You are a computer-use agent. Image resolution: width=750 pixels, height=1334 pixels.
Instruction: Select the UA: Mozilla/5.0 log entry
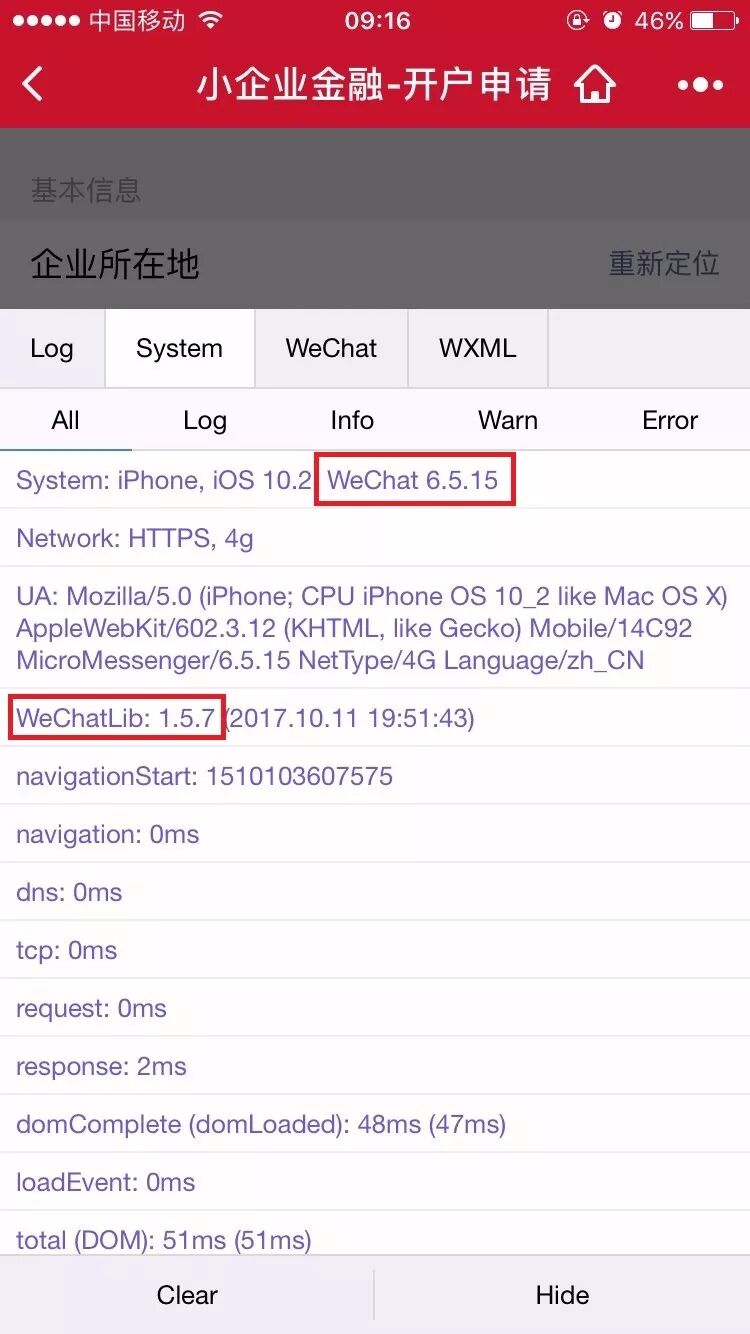click(375, 628)
